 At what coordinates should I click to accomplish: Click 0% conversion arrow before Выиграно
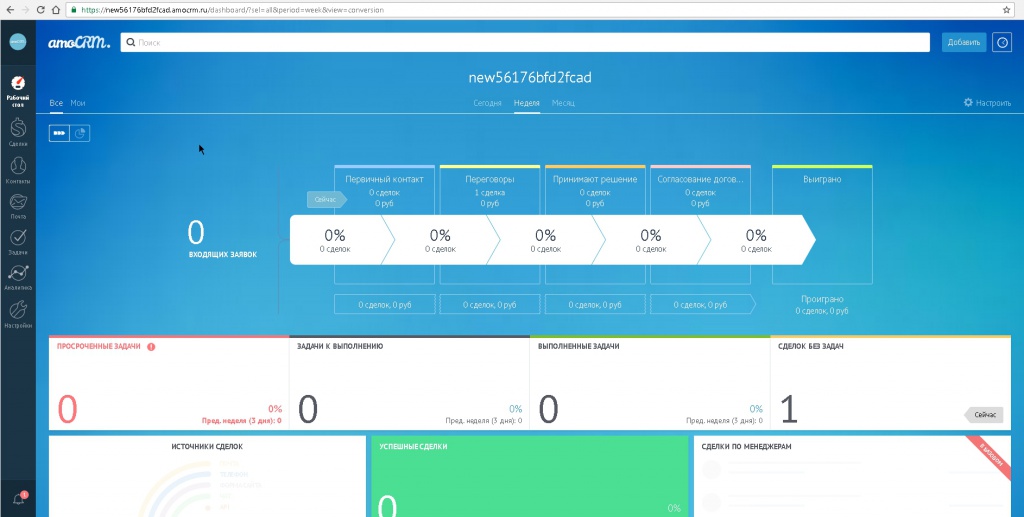(756, 240)
